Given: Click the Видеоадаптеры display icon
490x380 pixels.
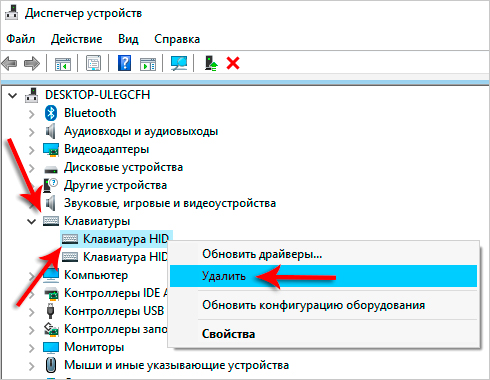Looking at the screenshot, I should [51, 149].
